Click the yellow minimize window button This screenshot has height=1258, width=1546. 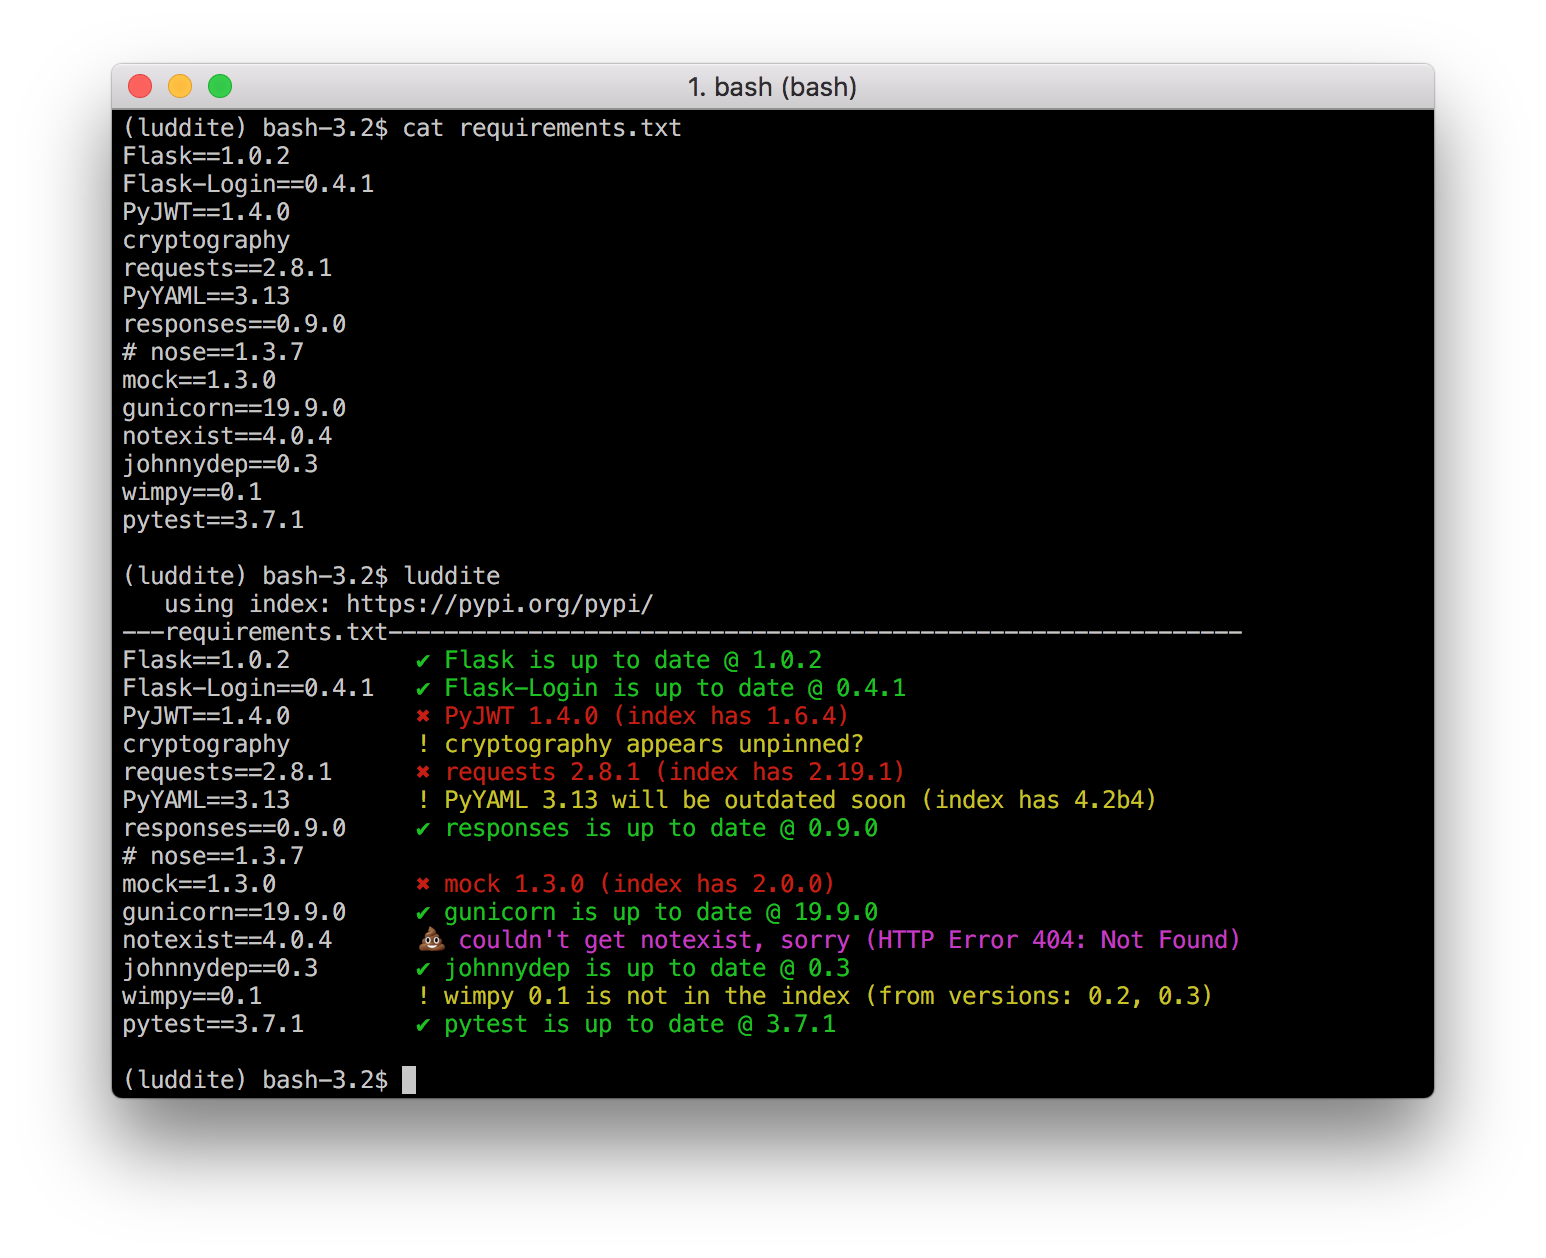click(x=180, y=86)
